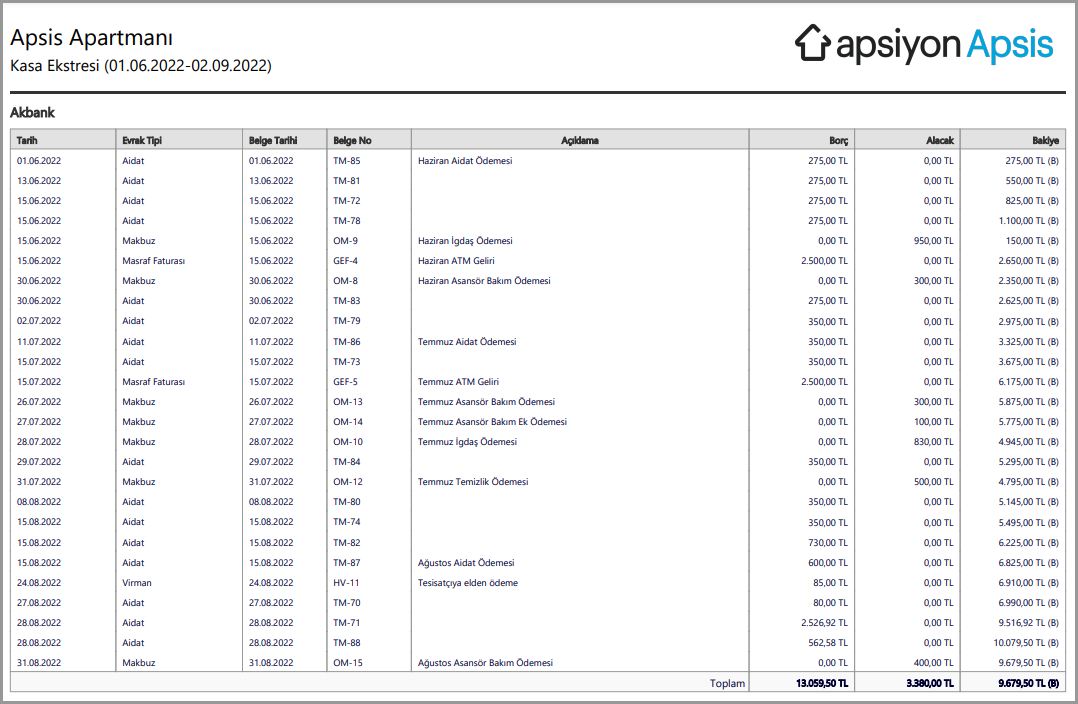Click total borç 13.059,50 TL
This screenshot has height=704, width=1078.
click(x=822, y=683)
